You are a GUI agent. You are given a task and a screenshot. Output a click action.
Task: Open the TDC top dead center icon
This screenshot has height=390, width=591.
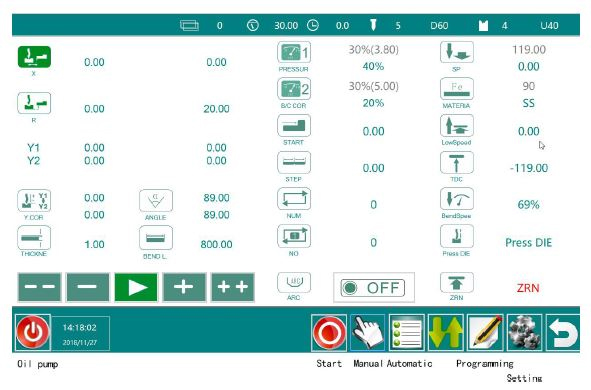[x=457, y=162]
